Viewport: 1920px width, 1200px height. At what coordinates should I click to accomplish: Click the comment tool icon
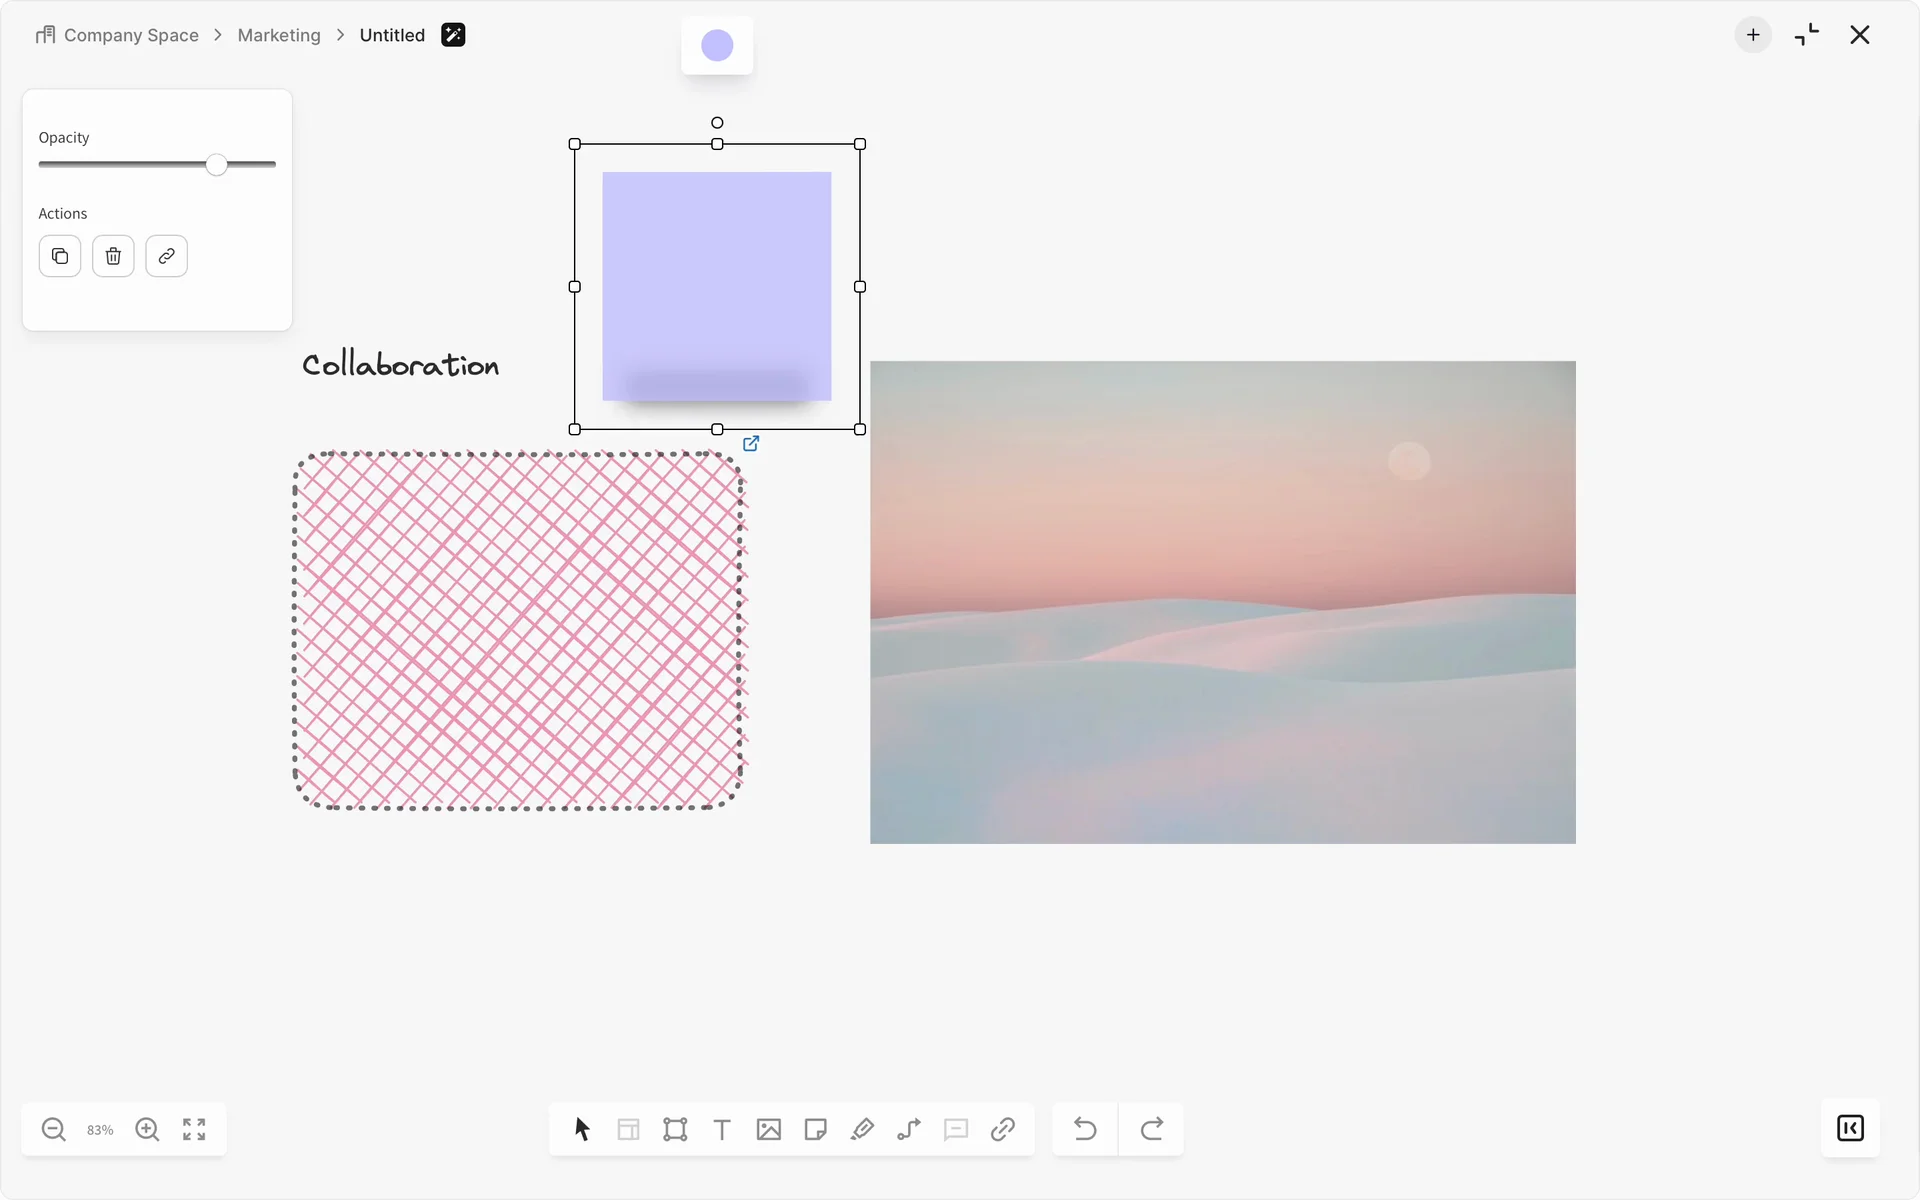point(956,1129)
